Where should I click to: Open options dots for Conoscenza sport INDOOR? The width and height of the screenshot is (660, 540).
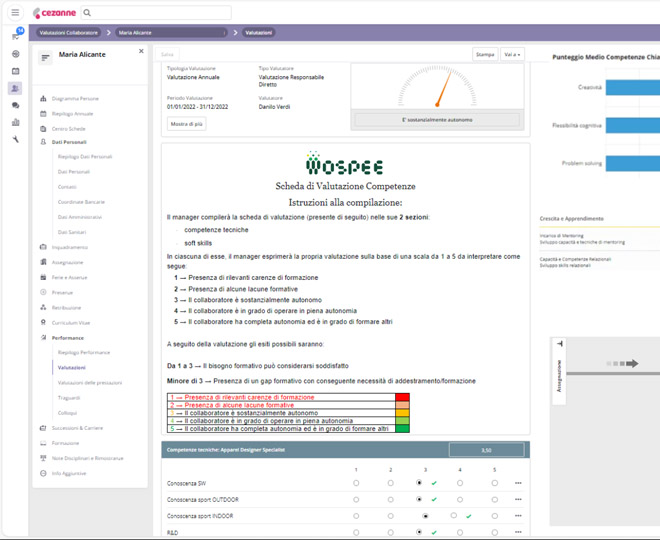518,516
